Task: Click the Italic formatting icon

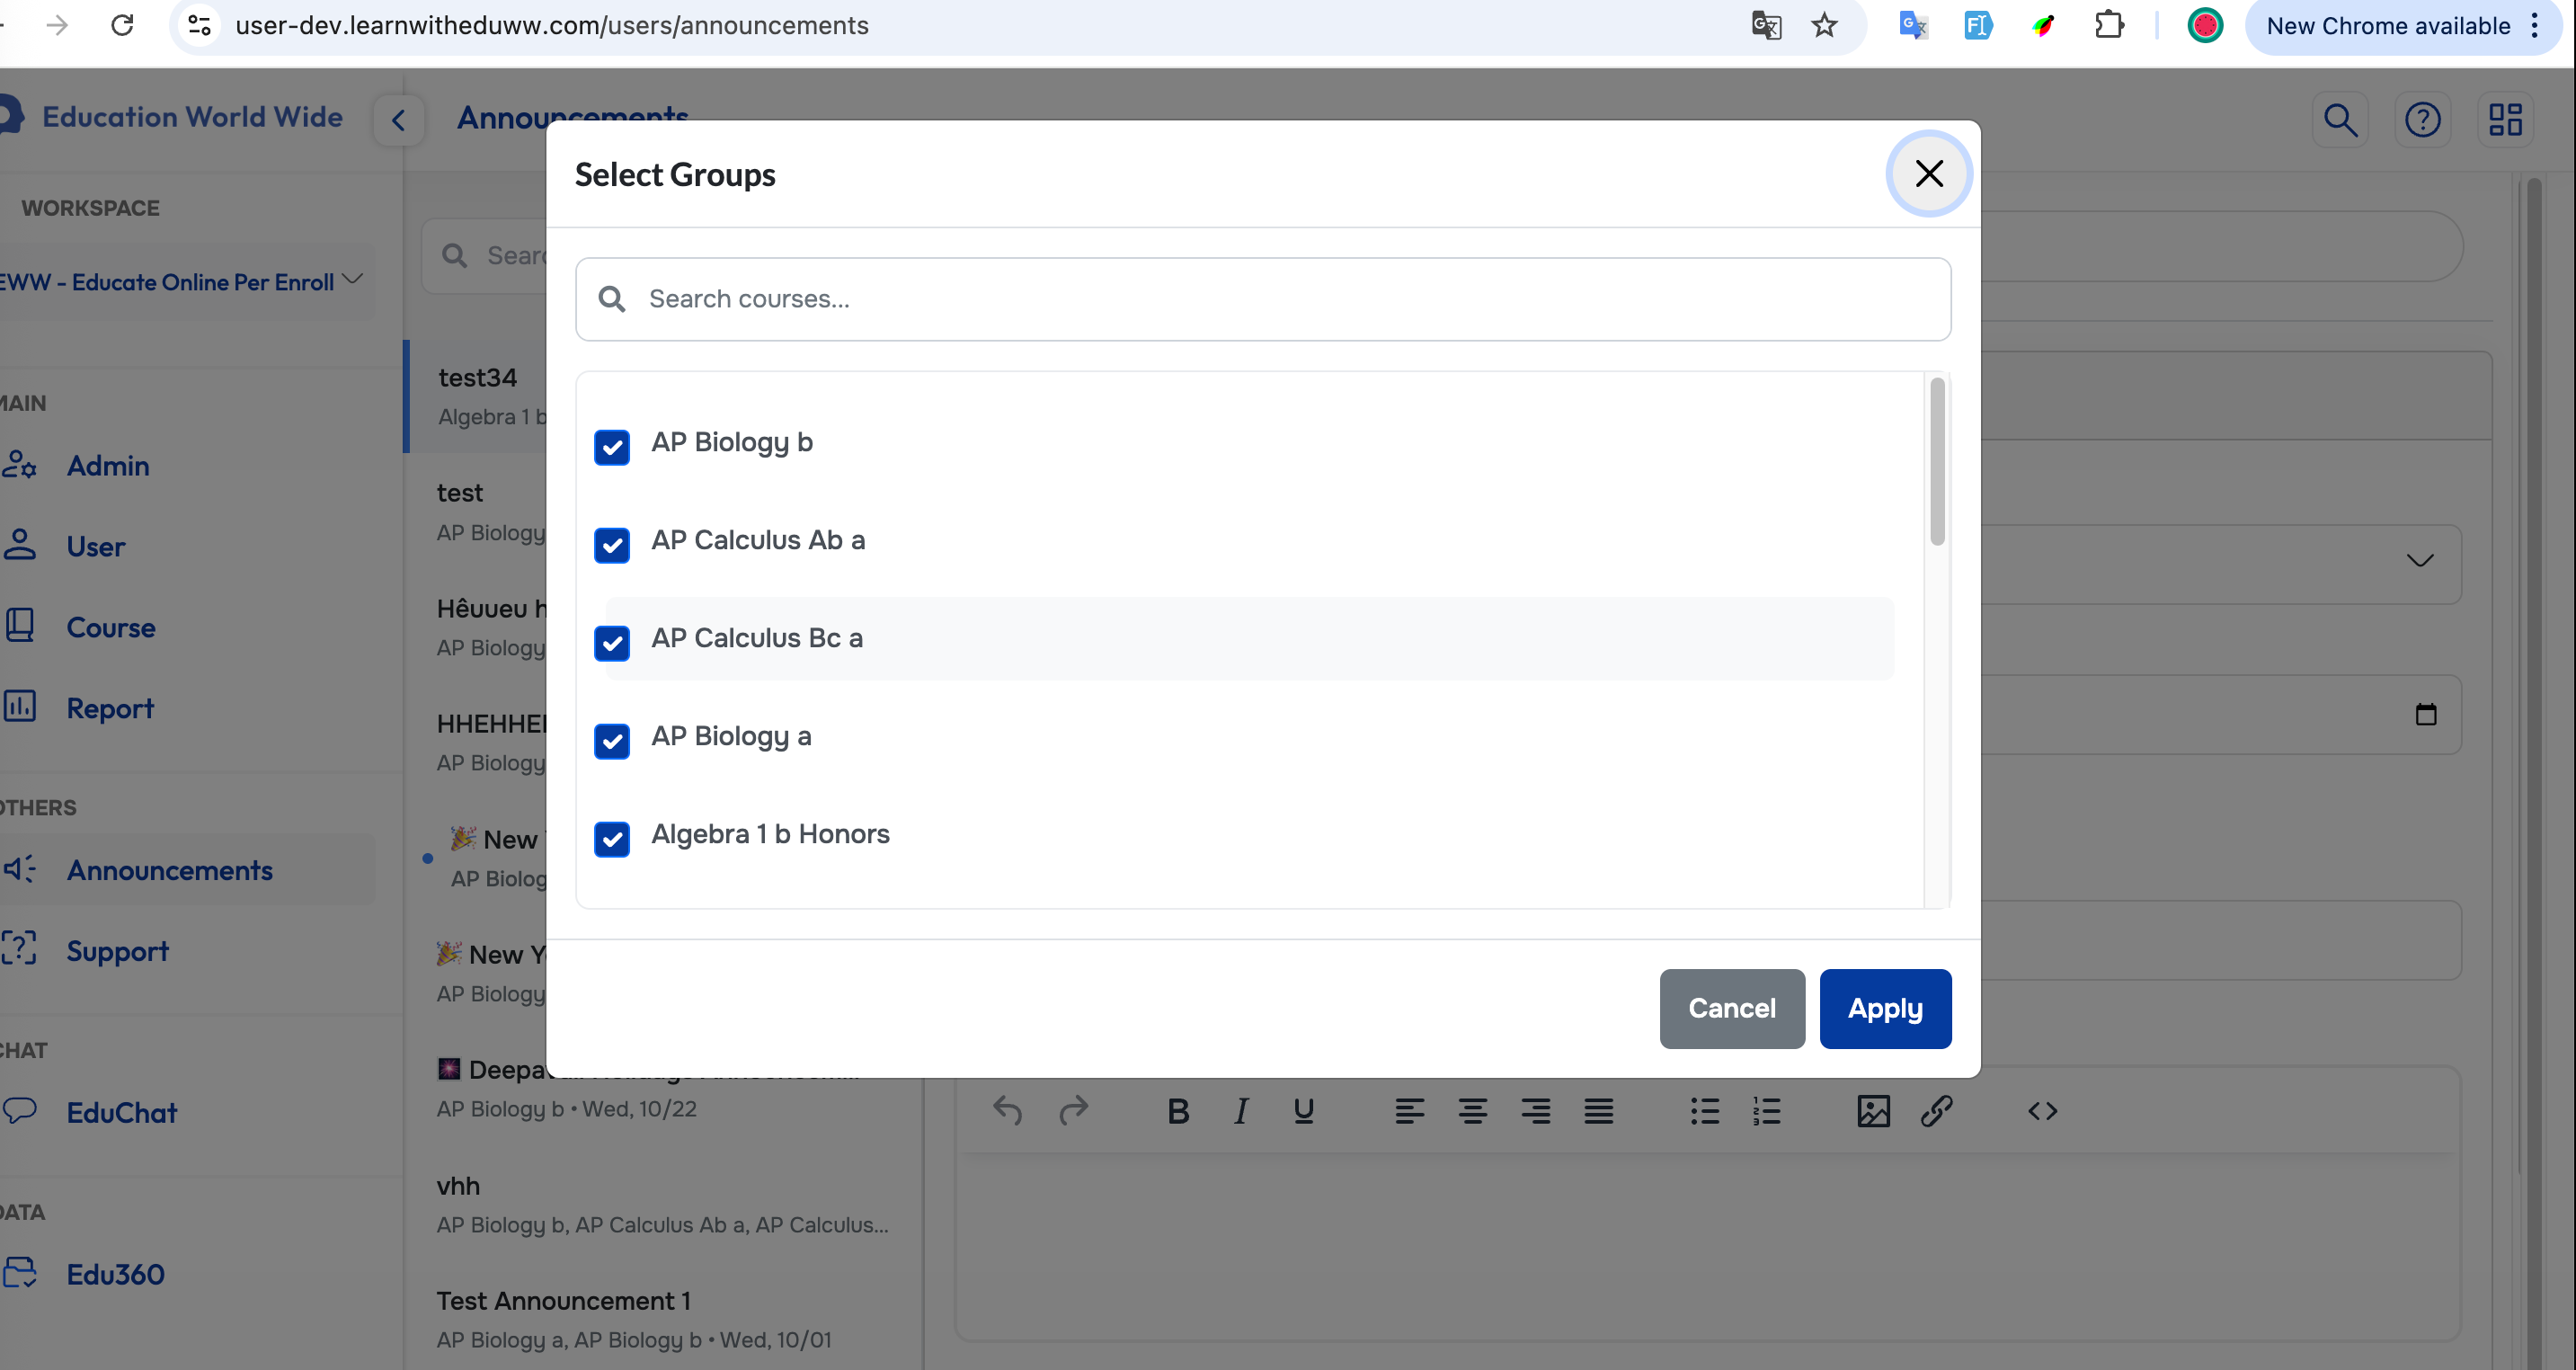Action: coord(1240,1111)
